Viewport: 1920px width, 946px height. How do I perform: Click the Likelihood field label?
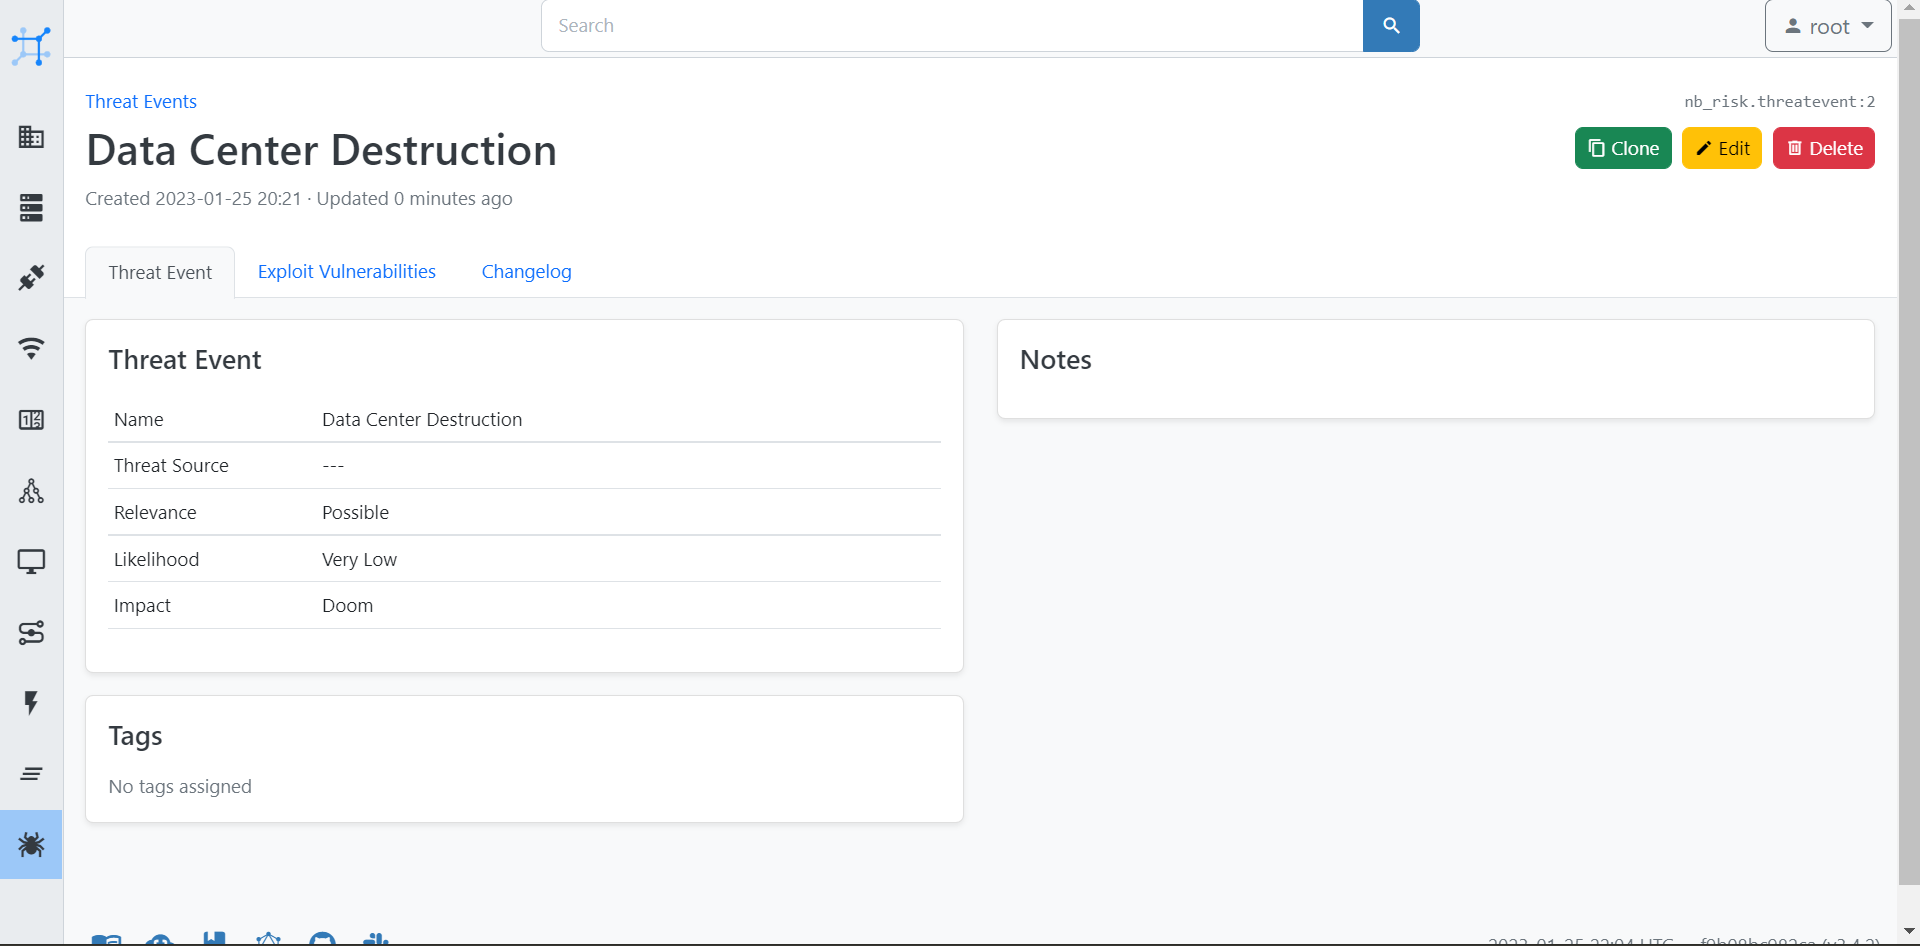coord(156,560)
